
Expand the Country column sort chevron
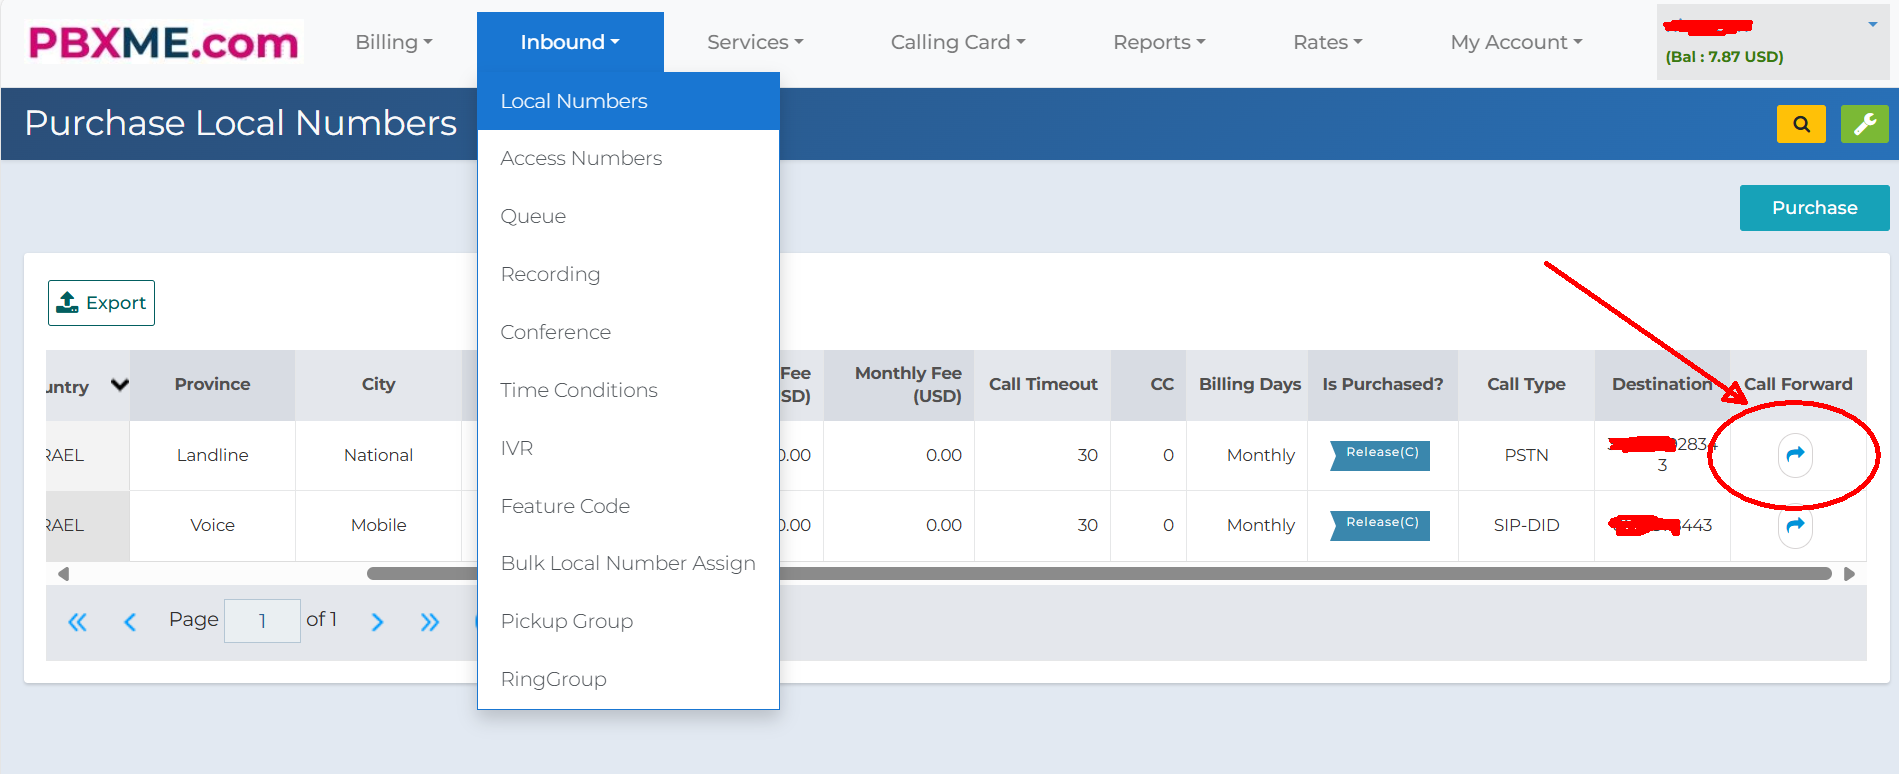pos(120,385)
